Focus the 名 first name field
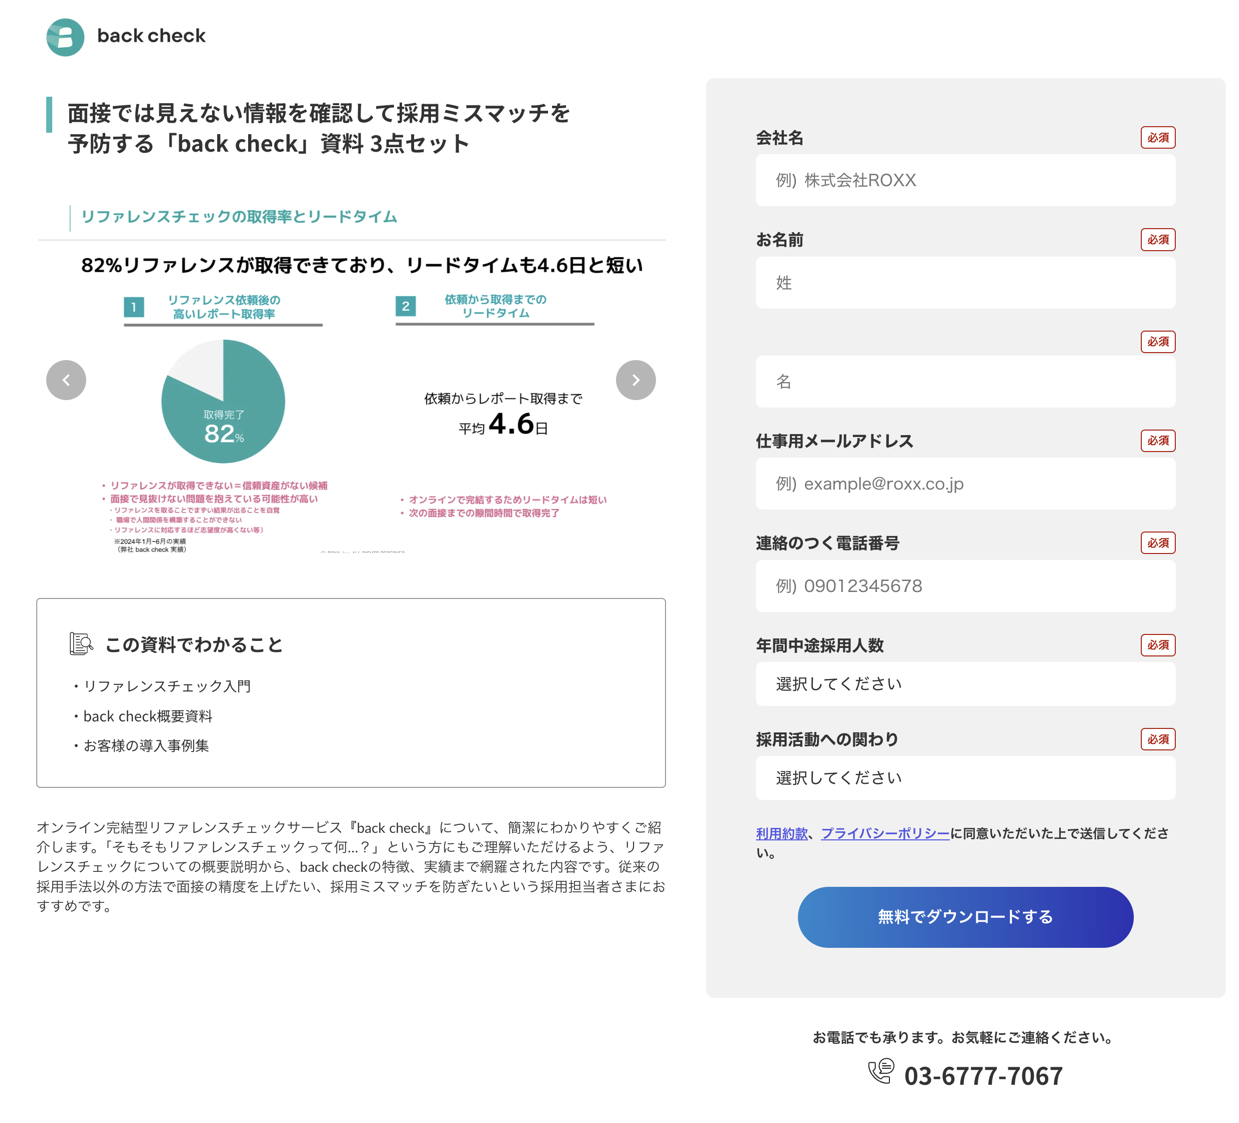 965,382
